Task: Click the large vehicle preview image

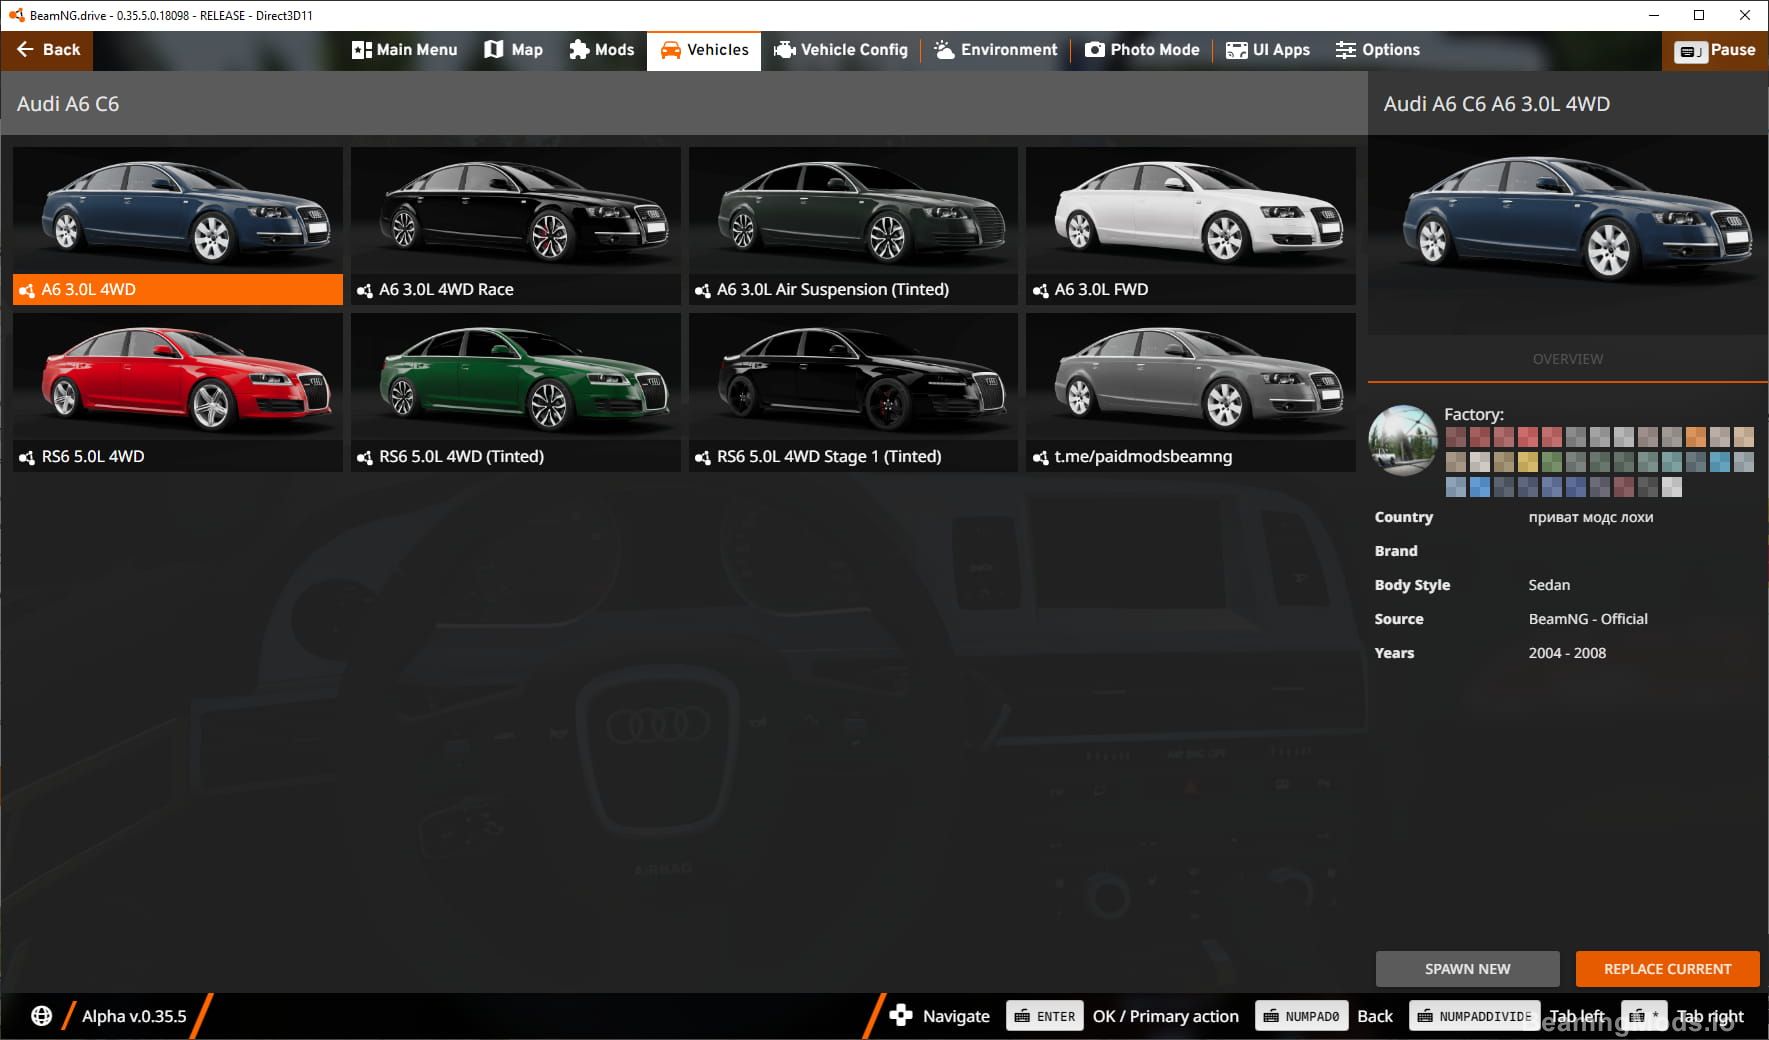Action: point(1567,234)
